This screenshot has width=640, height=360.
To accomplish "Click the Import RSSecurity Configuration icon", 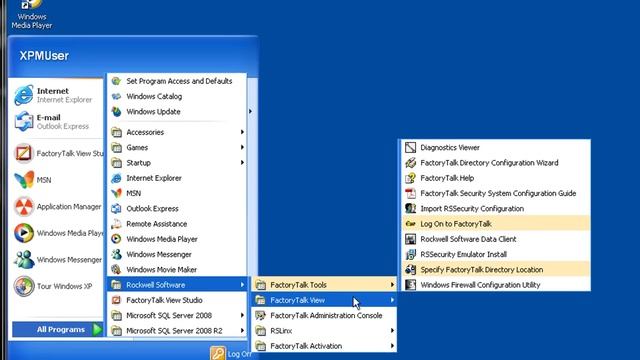I will point(410,209).
